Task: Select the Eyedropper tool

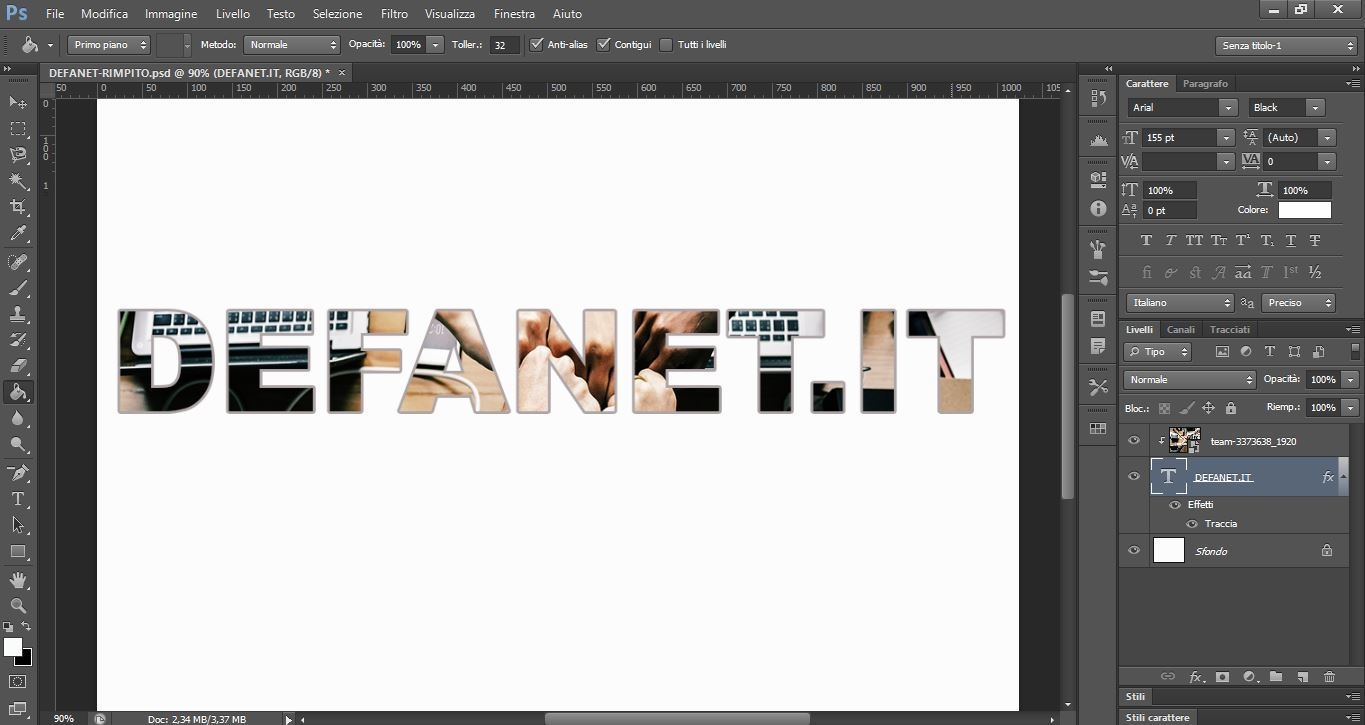Action: [18, 234]
